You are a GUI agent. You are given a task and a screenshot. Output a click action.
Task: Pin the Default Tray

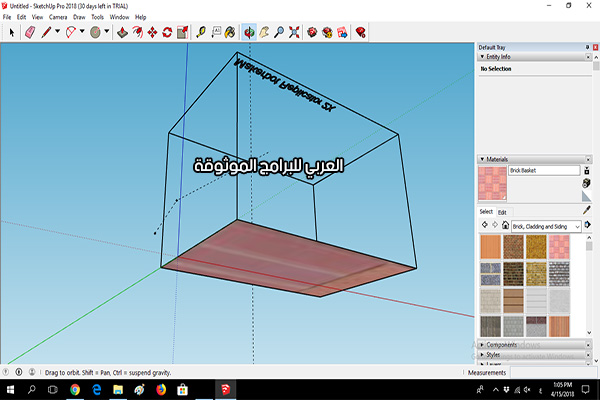587,47
